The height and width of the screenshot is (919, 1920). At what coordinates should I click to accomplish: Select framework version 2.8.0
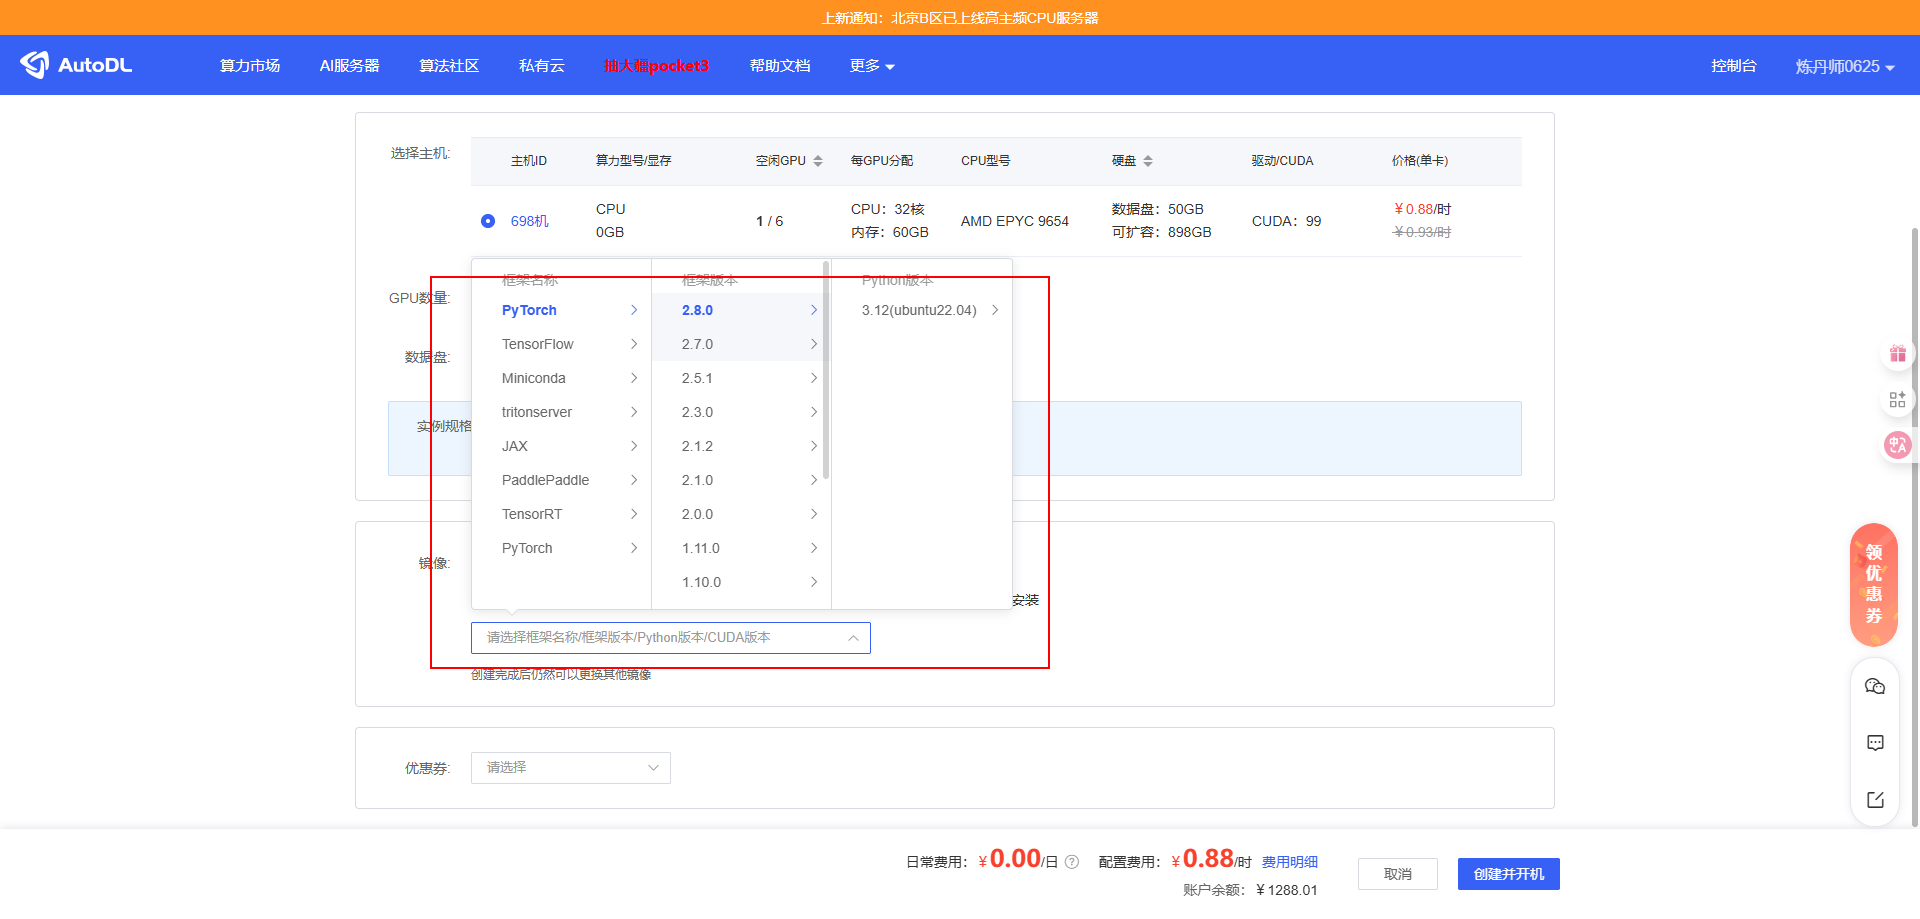[x=741, y=310]
